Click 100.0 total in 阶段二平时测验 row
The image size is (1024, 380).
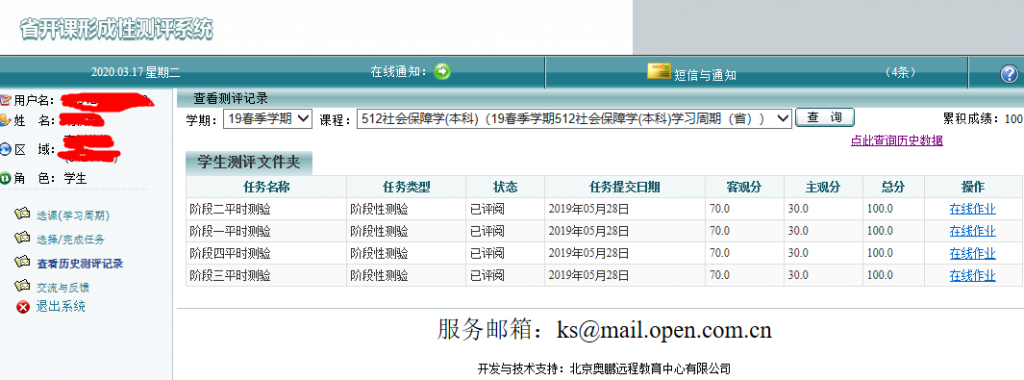pos(880,210)
